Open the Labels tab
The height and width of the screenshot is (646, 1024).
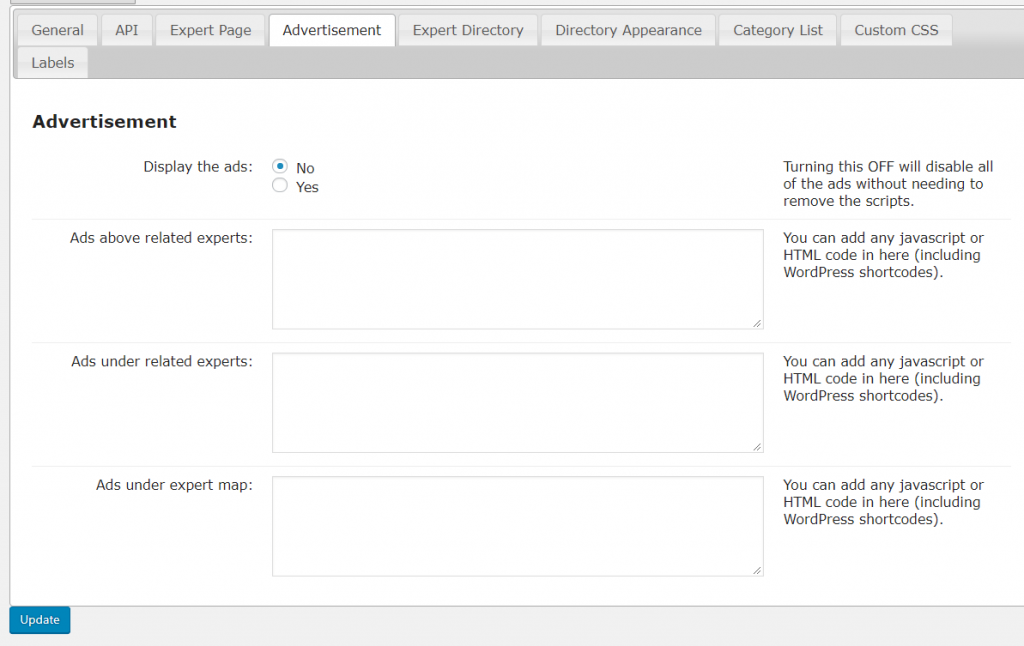tap(52, 63)
